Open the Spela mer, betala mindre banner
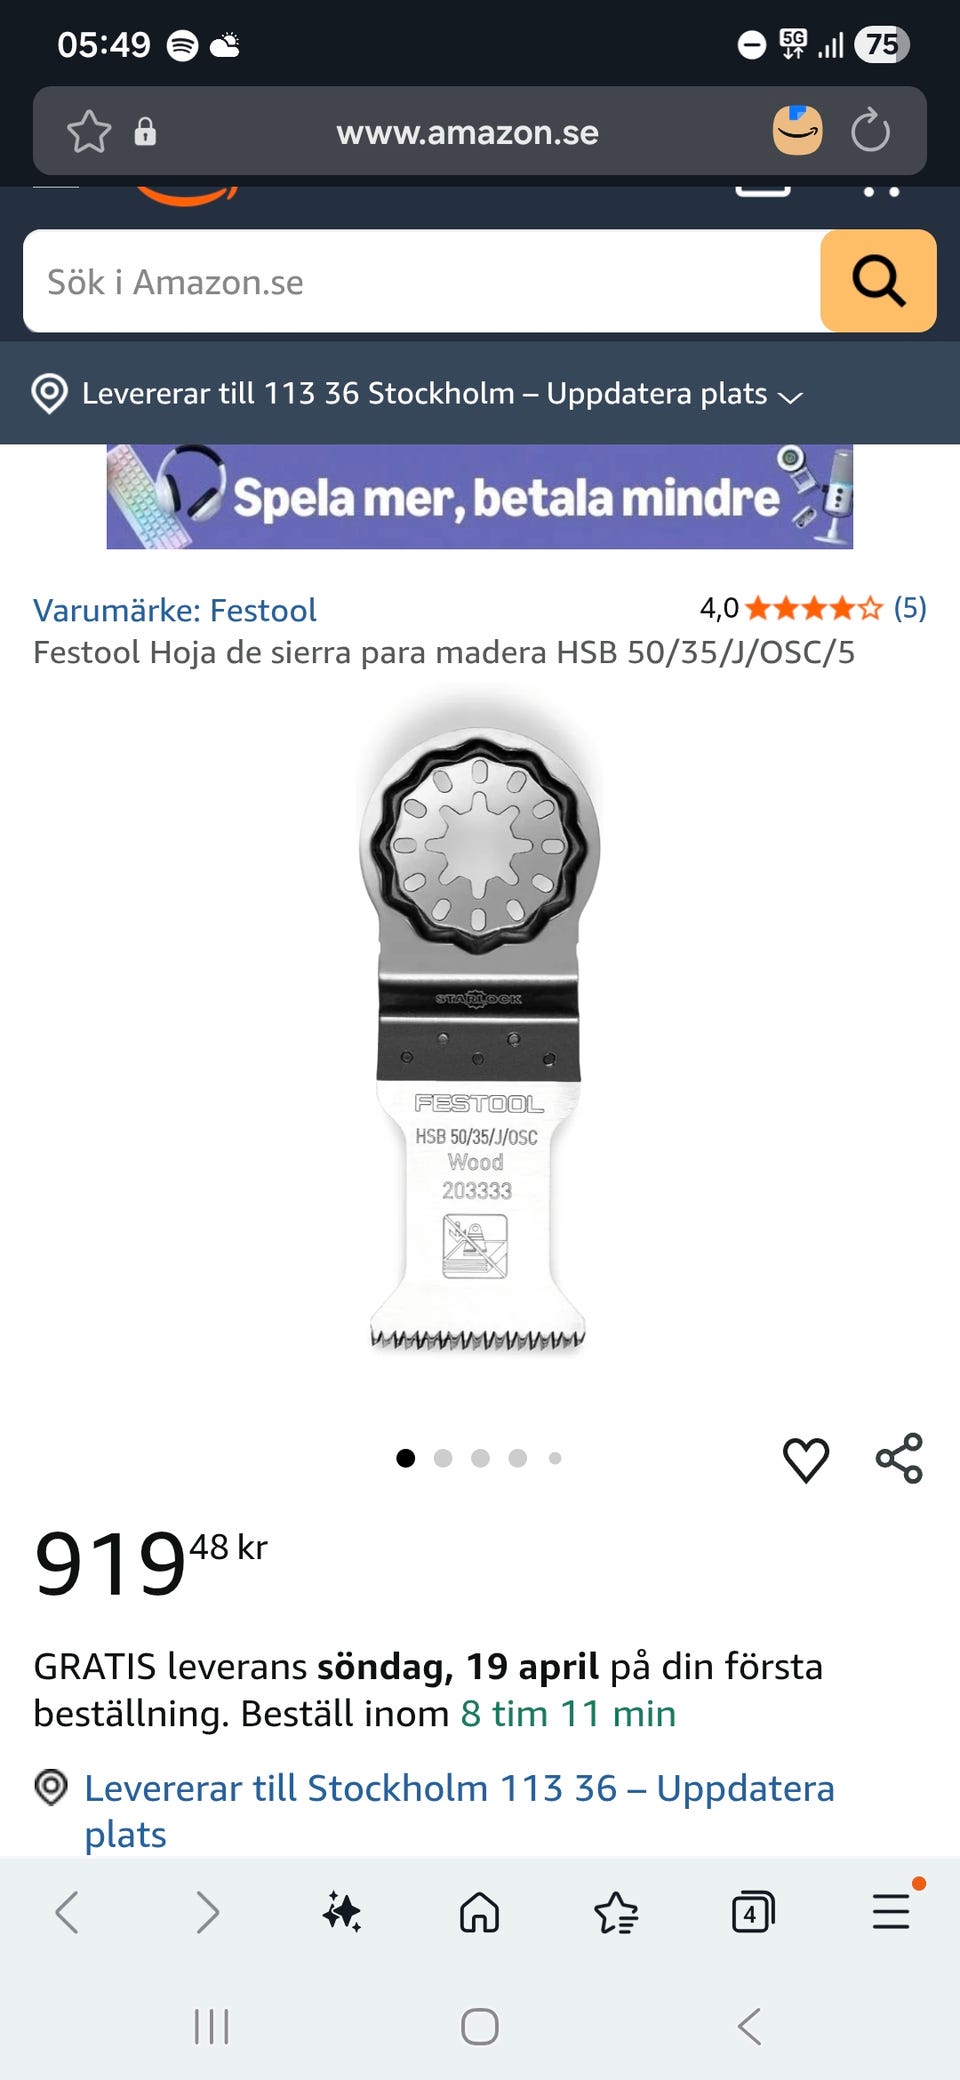The image size is (960, 2080). (x=480, y=497)
